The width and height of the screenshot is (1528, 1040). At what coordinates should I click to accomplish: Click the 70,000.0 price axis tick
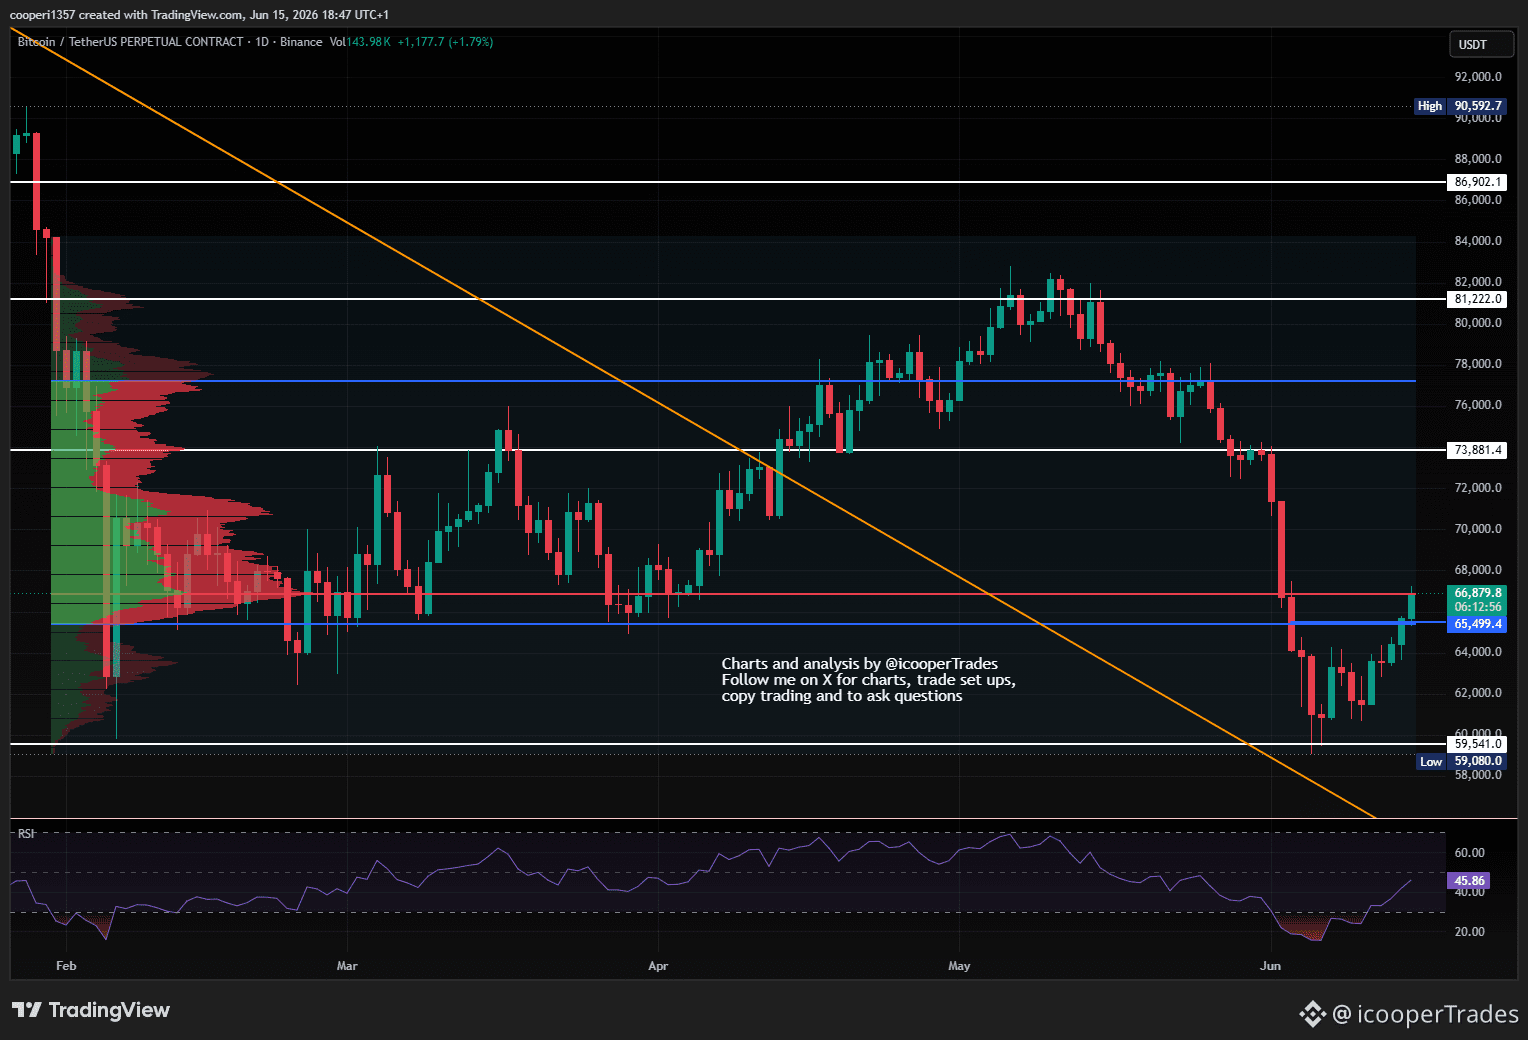click(1478, 529)
